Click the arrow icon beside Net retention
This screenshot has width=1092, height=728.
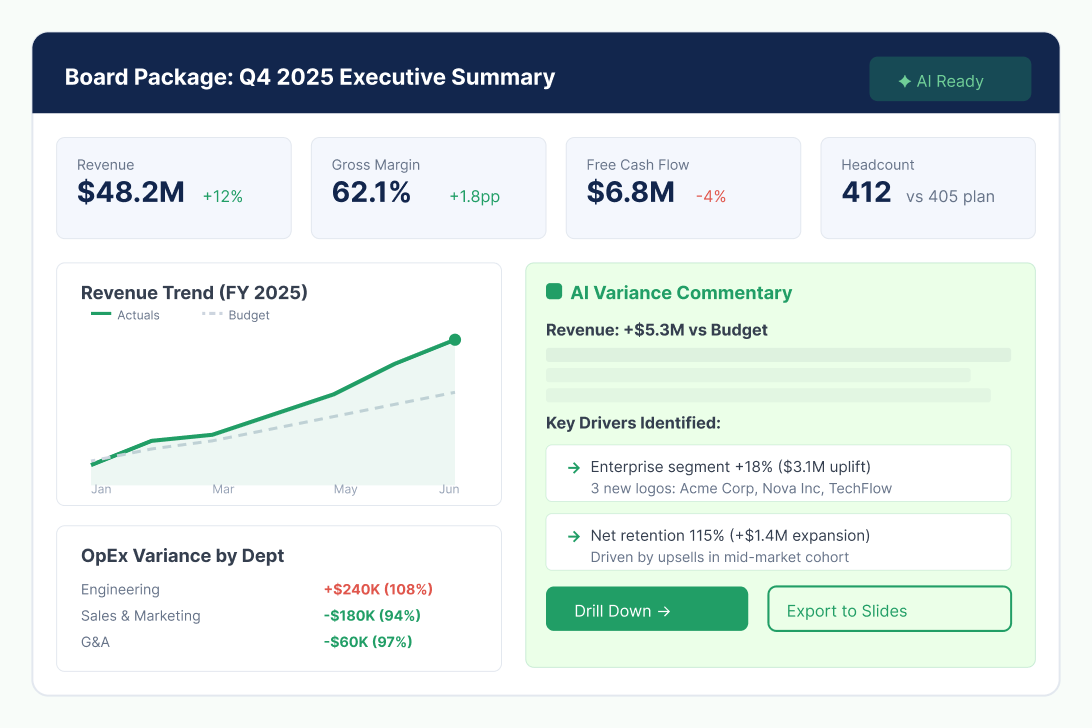coord(574,536)
